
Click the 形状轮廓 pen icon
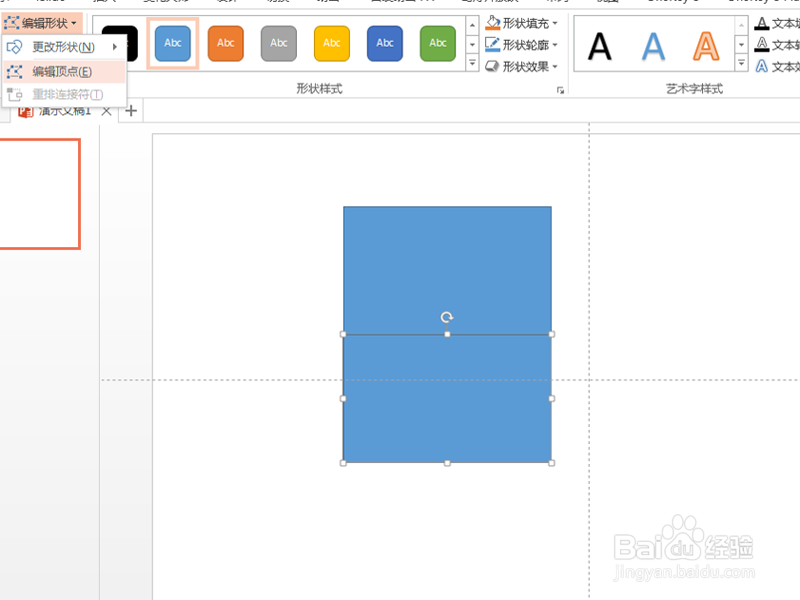(x=492, y=45)
